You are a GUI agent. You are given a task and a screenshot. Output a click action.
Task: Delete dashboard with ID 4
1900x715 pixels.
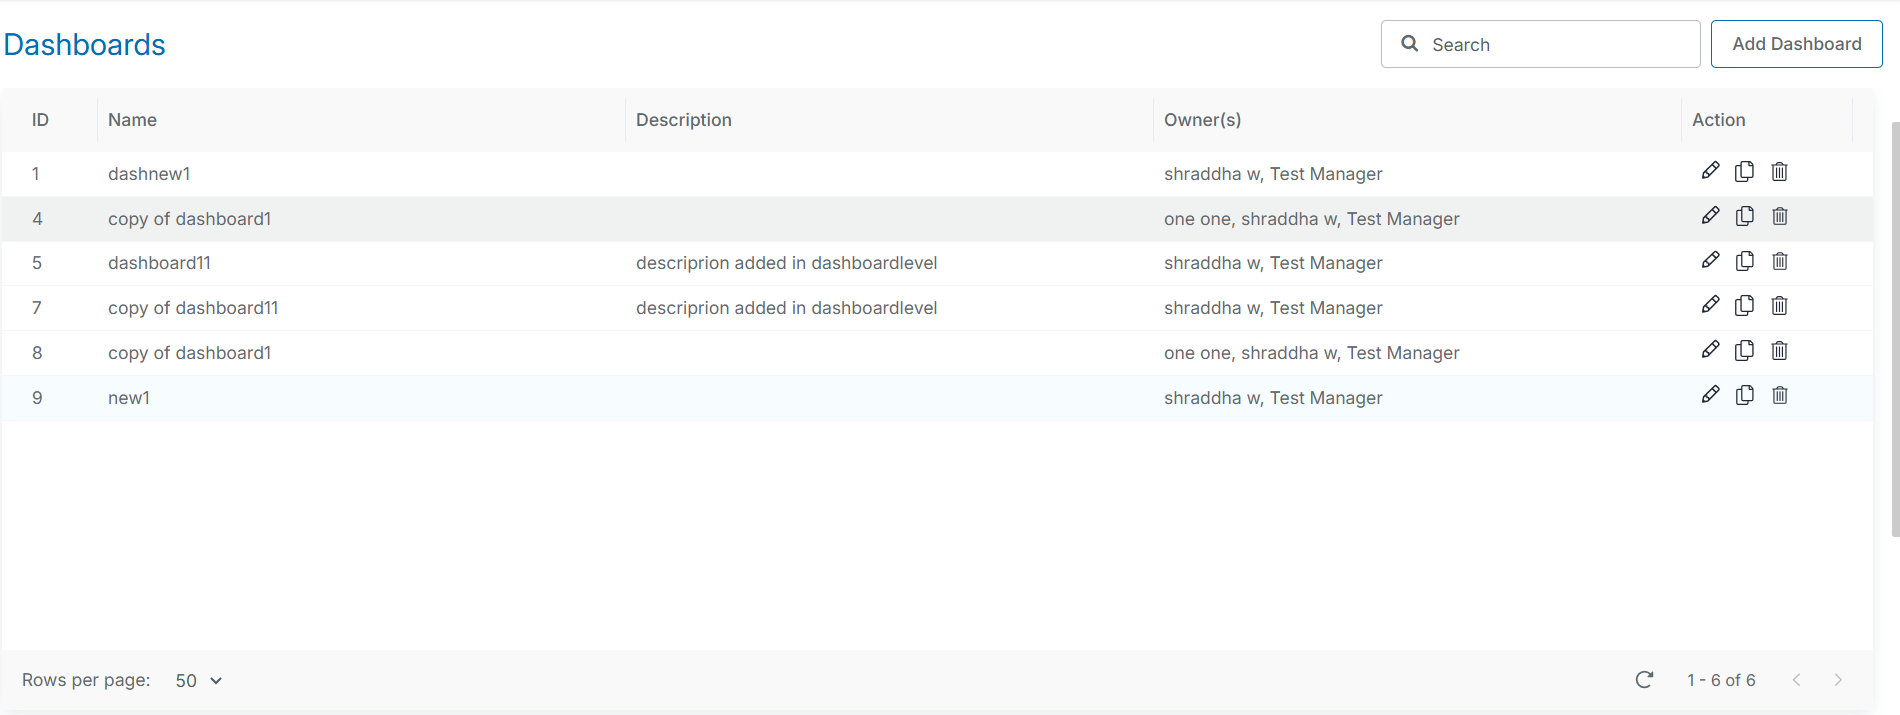(x=1779, y=216)
